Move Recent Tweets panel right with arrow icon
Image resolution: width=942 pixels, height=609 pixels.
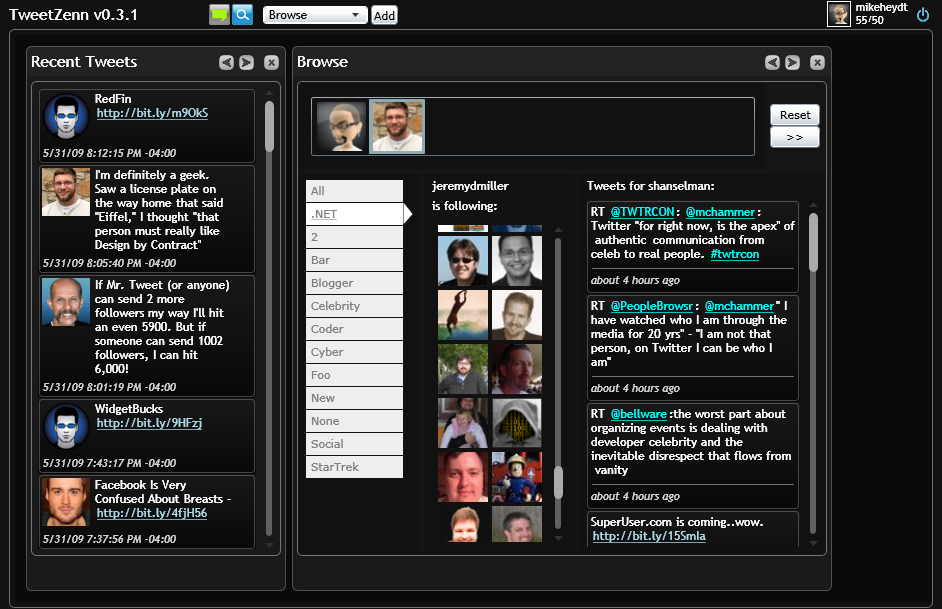point(246,62)
